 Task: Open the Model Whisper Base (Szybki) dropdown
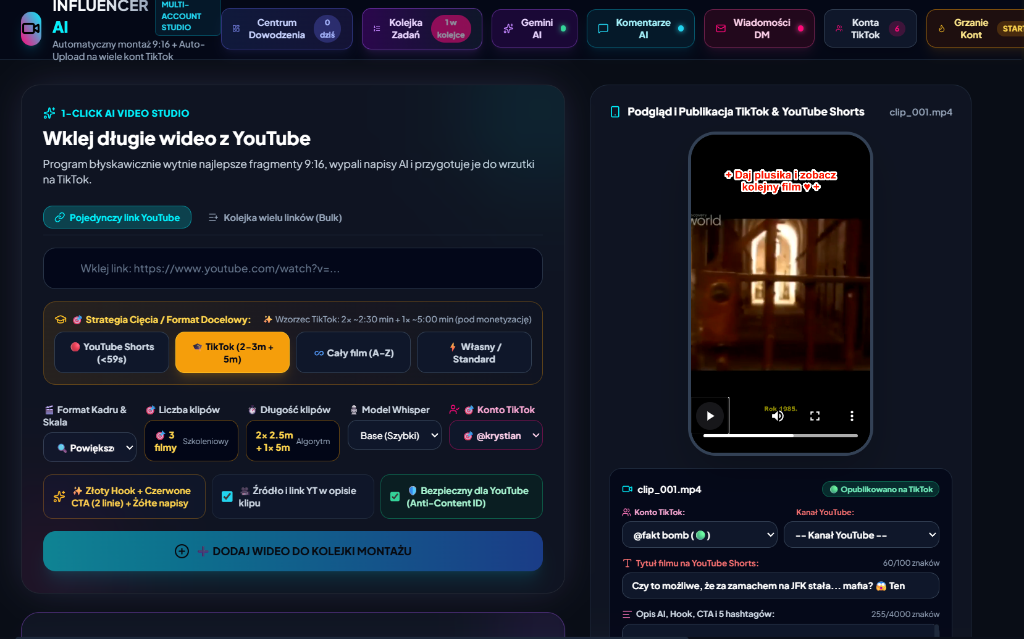tap(394, 435)
